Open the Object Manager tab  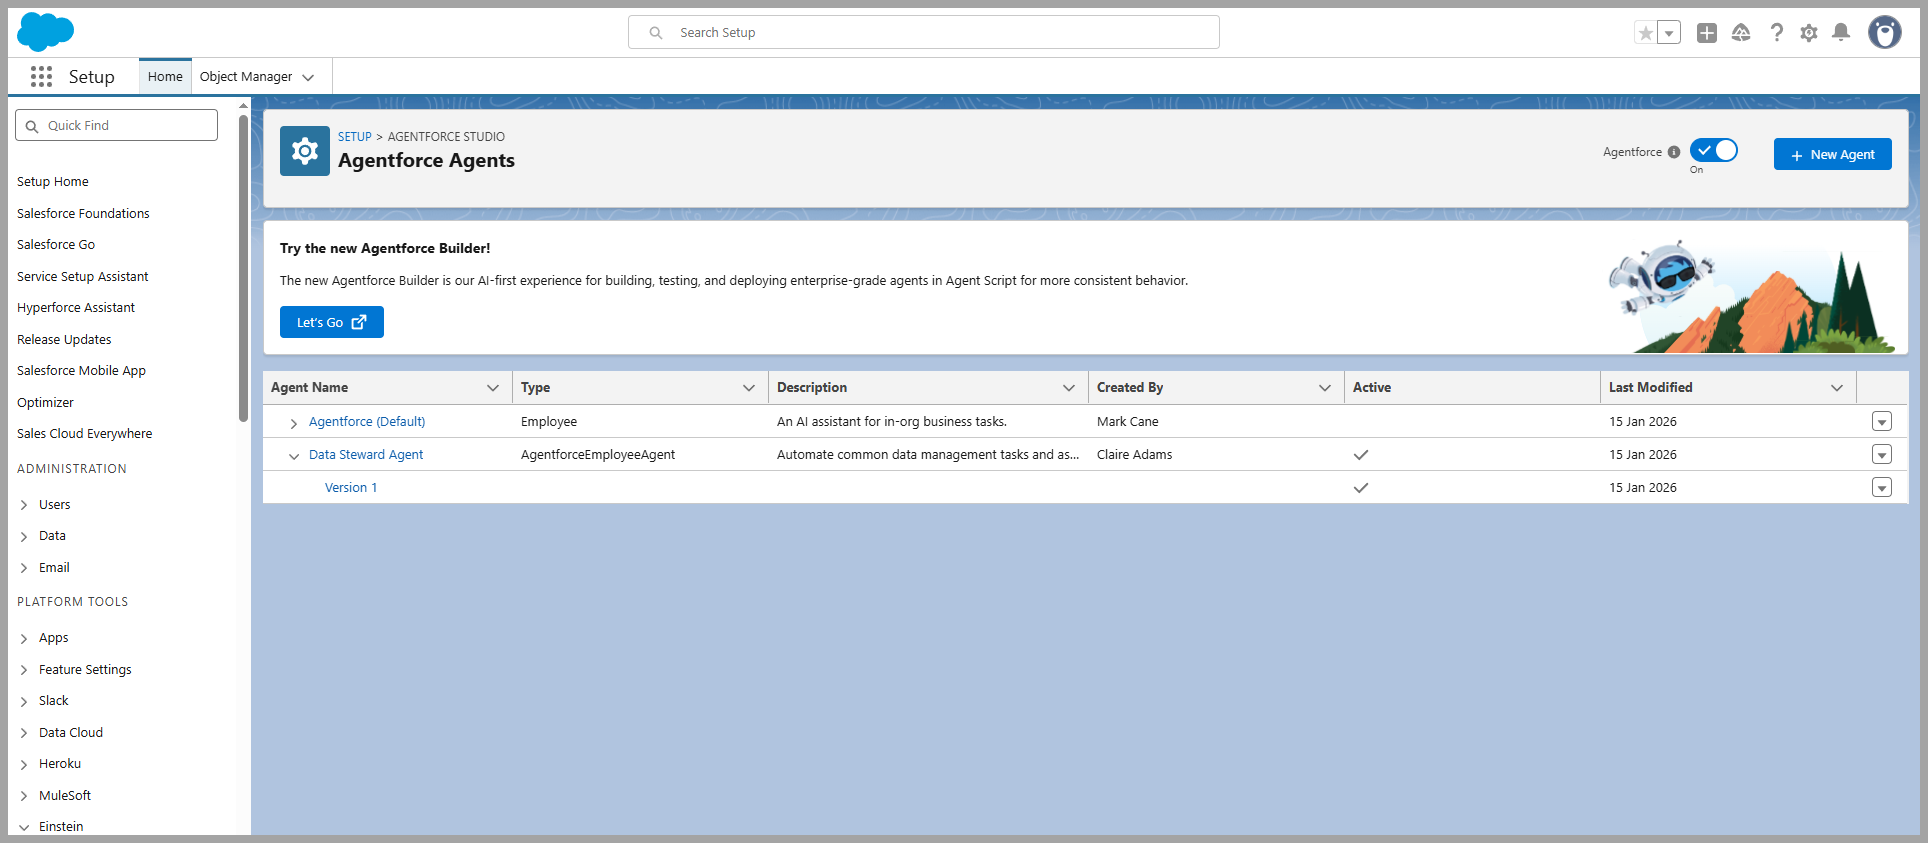(246, 77)
